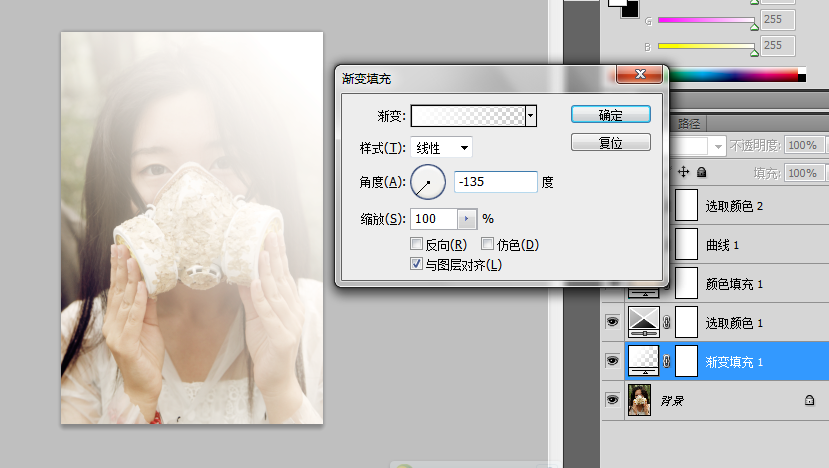
Task: Select the 曲线 1 layer name
Action: 722,245
